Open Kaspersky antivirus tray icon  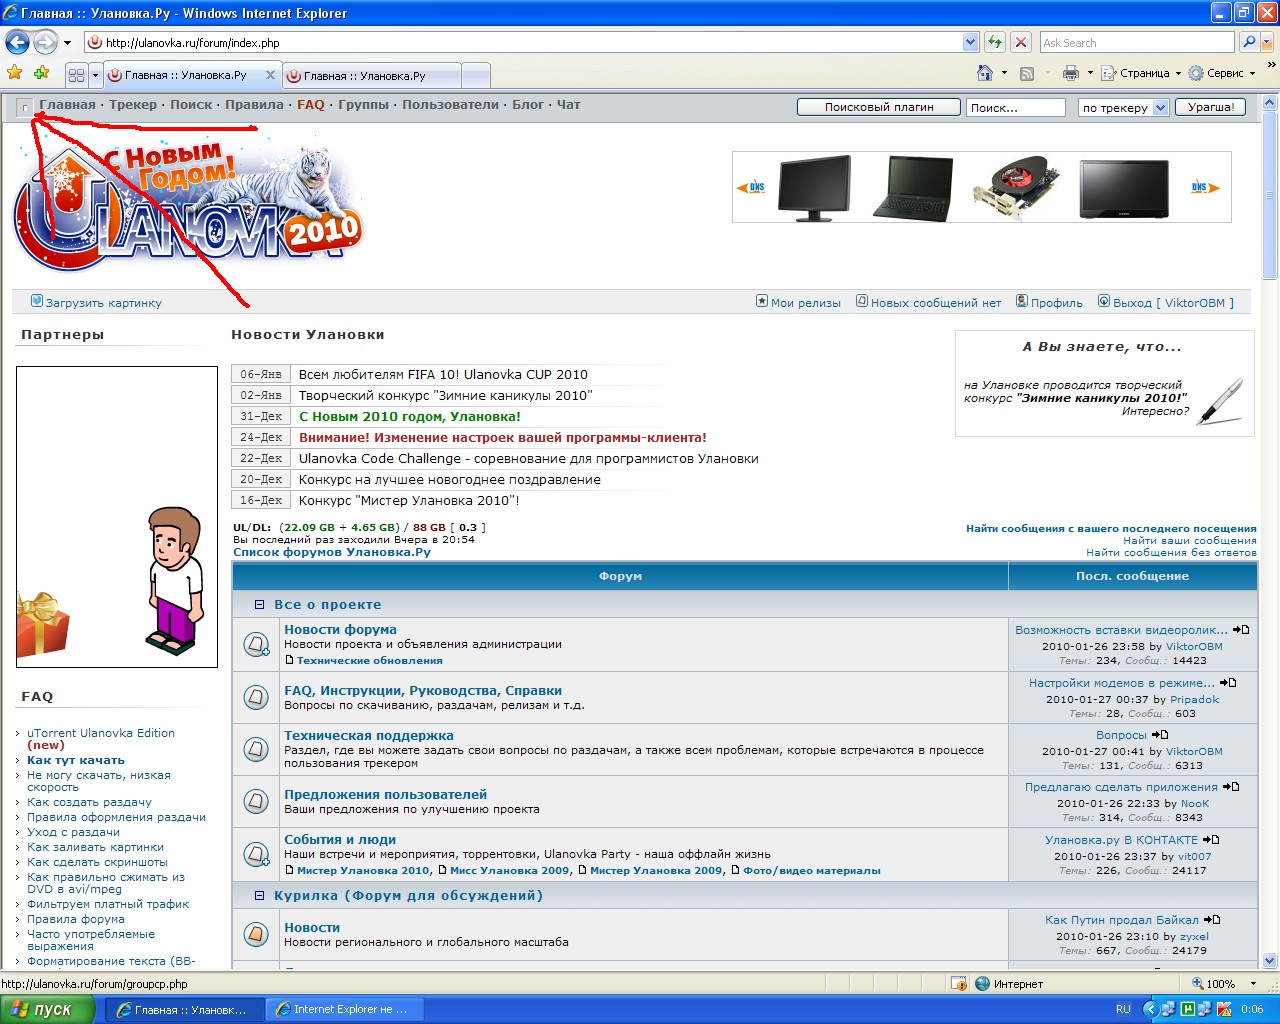(x=1224, y=1009)
